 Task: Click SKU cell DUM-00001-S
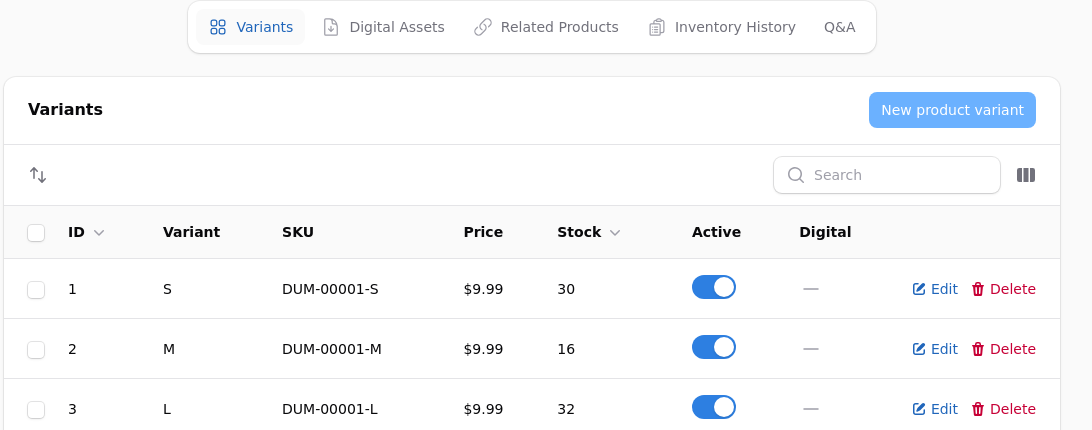coord(330,289)
